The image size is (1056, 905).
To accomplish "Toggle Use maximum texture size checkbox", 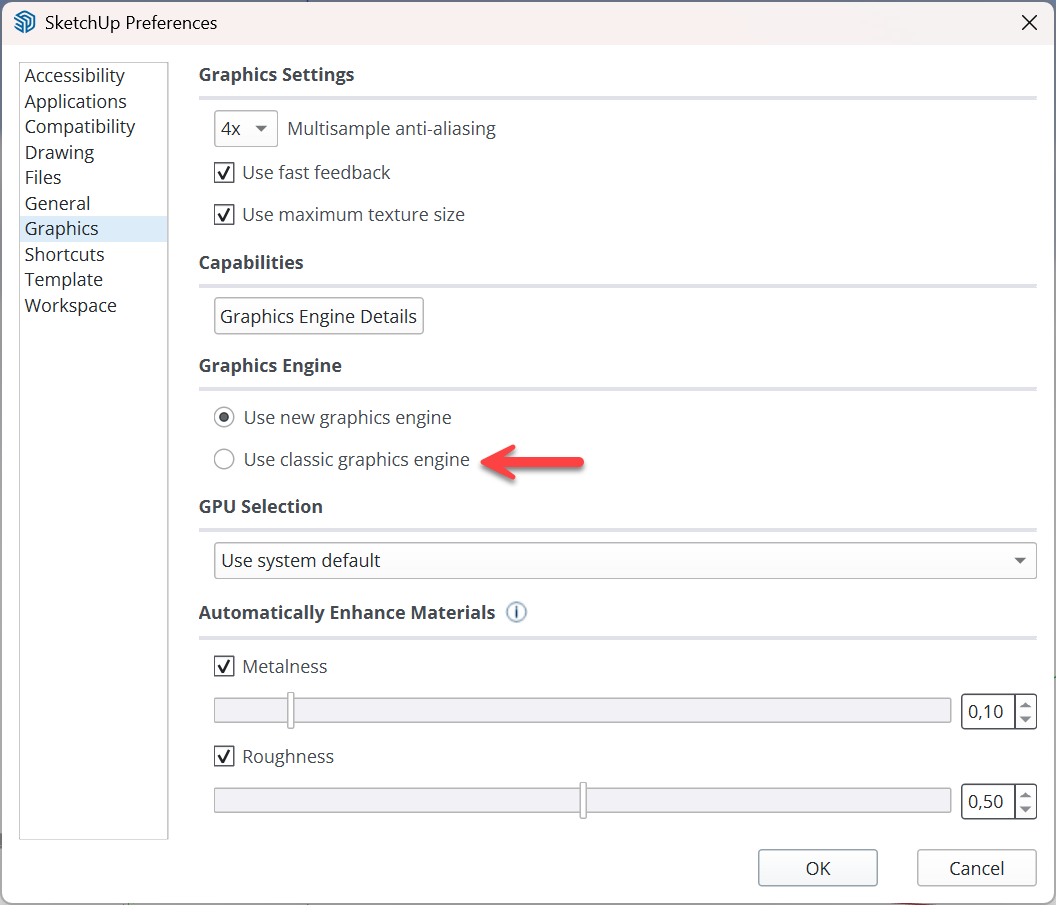I will pyautogui.click(x=224, y=214).
